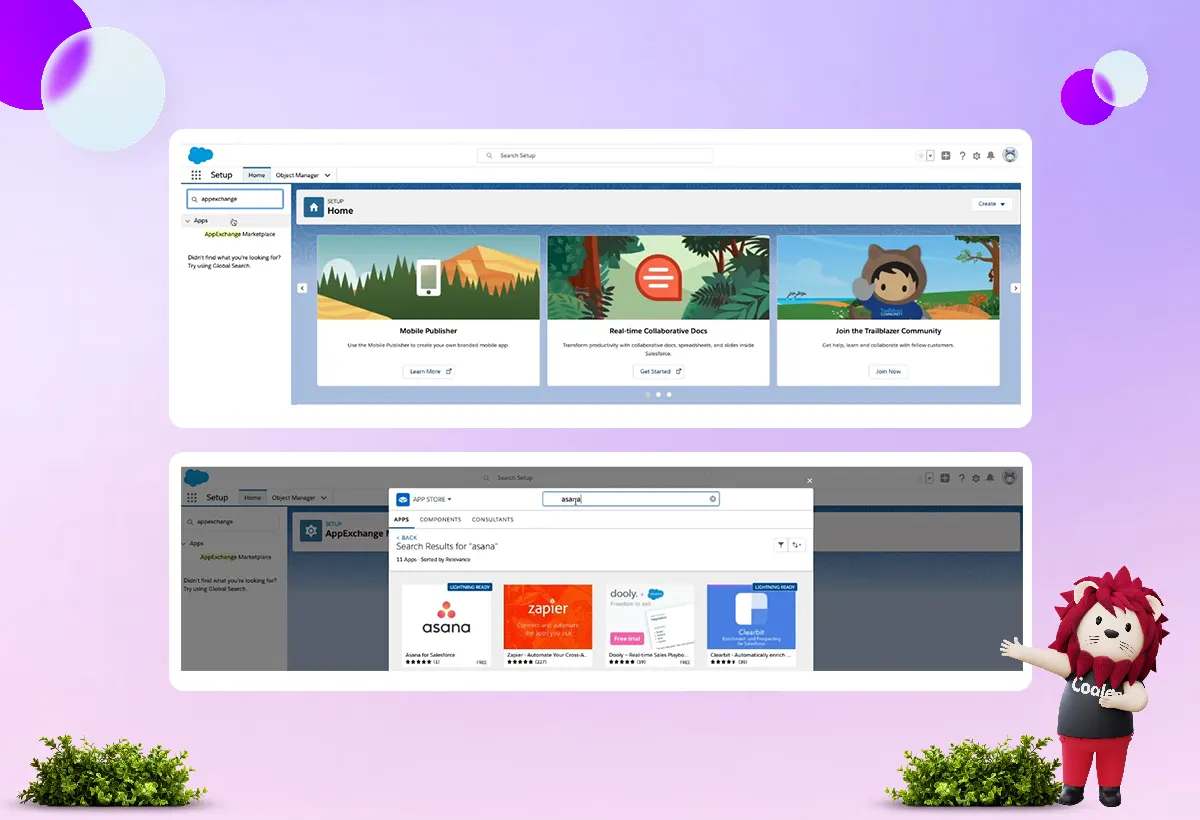Viewport: 1200px width, 820px height.
Task: Click Get Started on Real-time Collaborative Docs card
Action: 659,371
